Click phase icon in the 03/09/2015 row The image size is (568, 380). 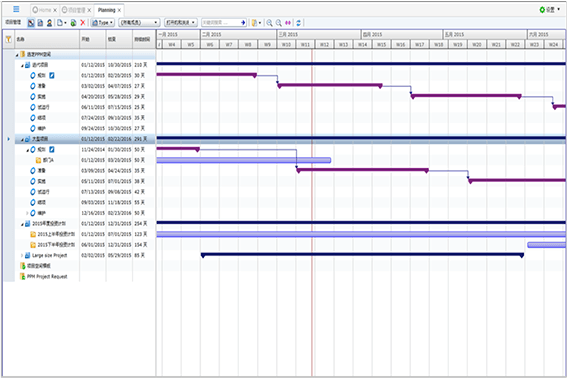(x=33, y=171)
